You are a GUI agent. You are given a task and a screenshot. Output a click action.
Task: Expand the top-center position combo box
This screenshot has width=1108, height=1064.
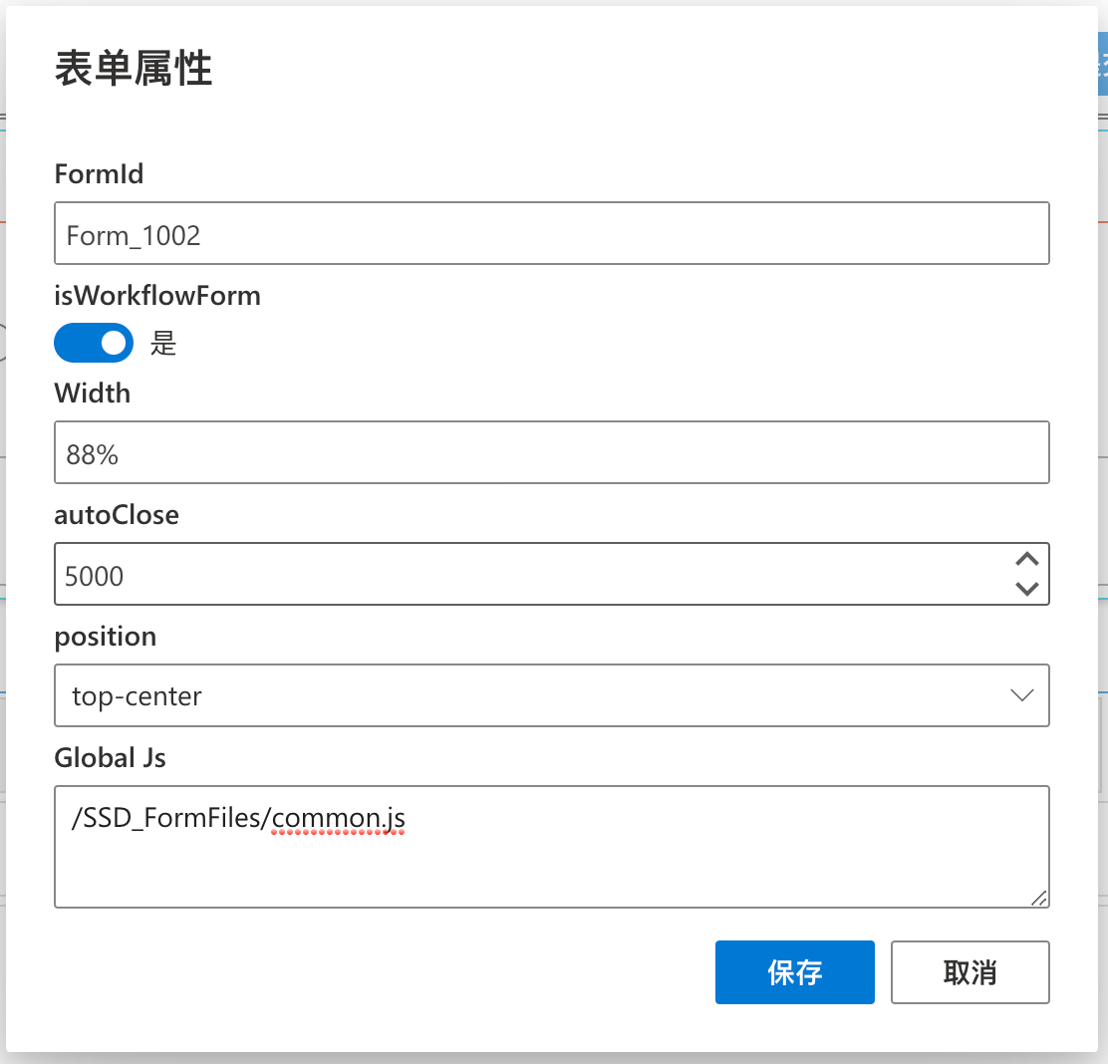[552, 695]
